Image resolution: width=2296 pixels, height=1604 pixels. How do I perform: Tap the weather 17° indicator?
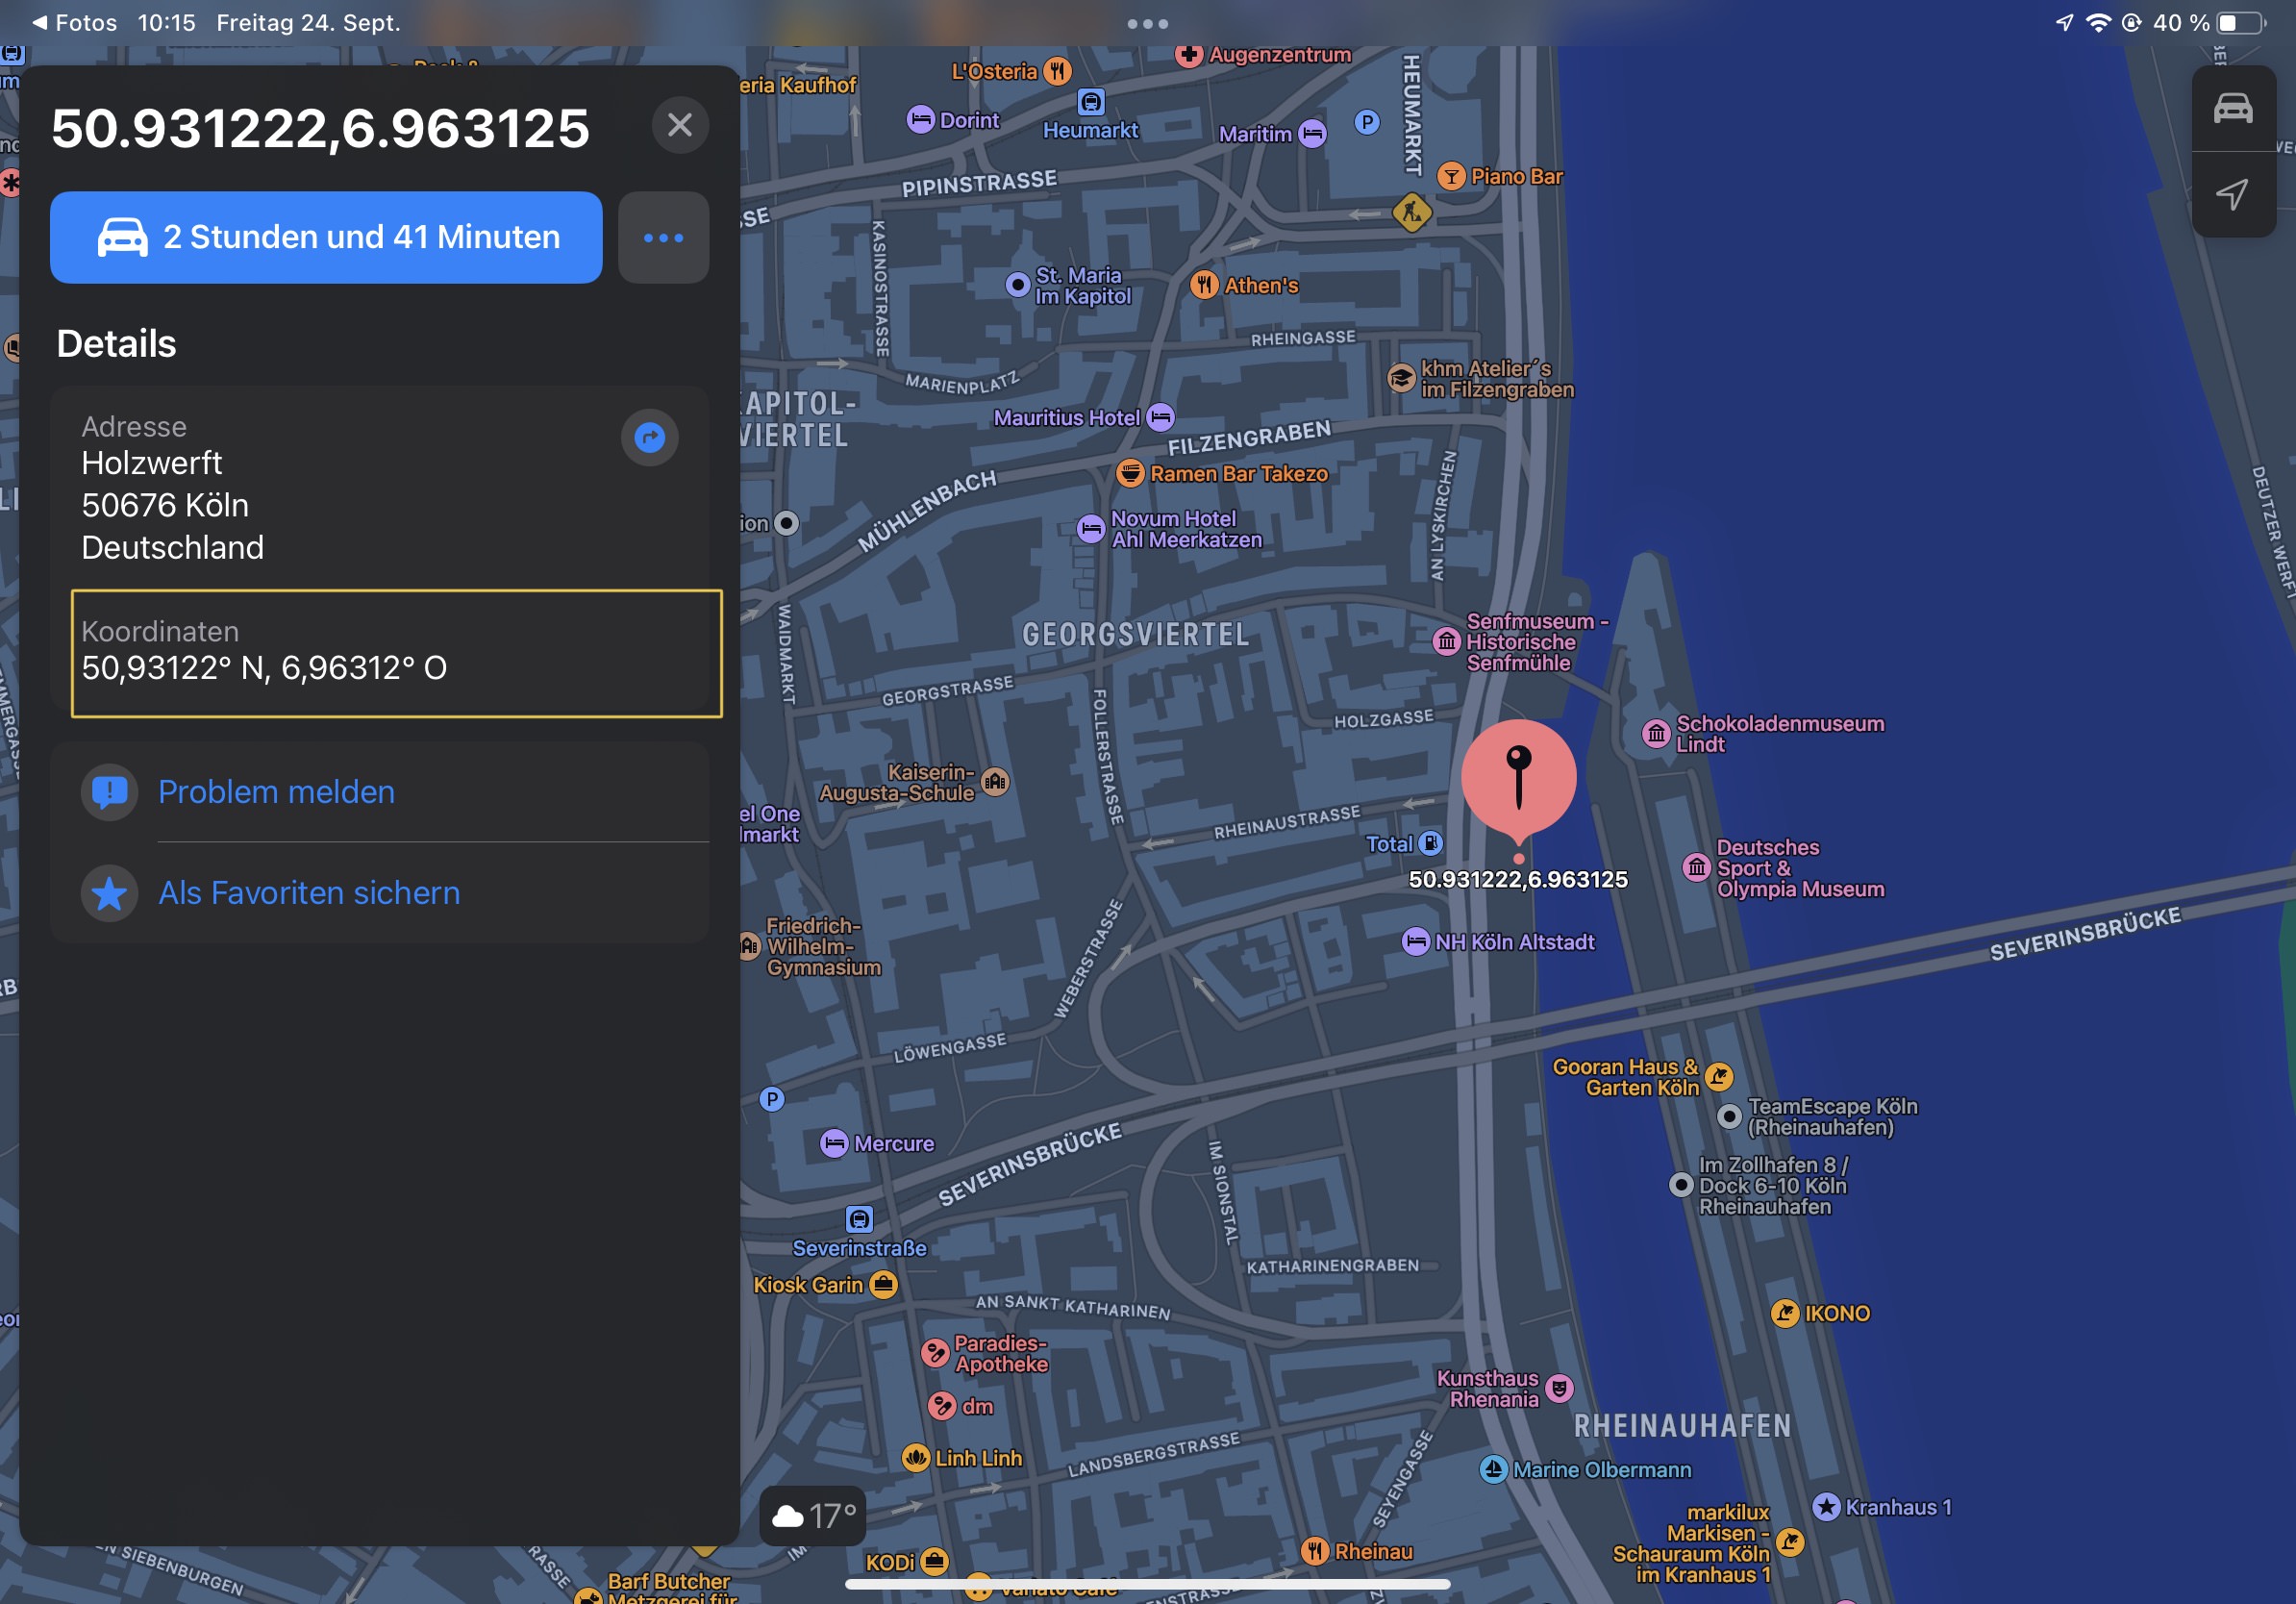(x=813, y=1516)
